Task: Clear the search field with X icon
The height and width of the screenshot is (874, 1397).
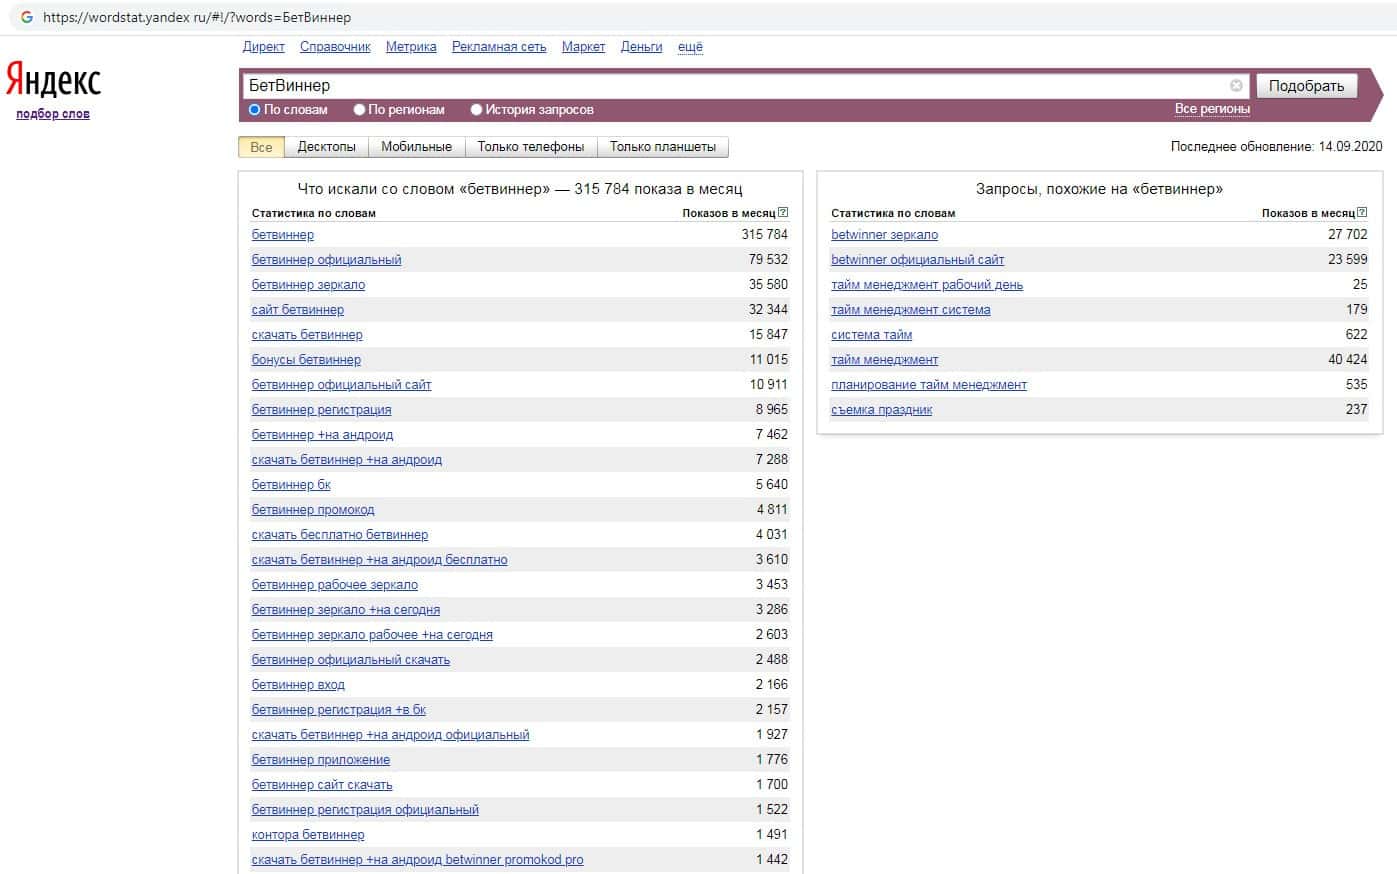Action: click(1236, 86)
